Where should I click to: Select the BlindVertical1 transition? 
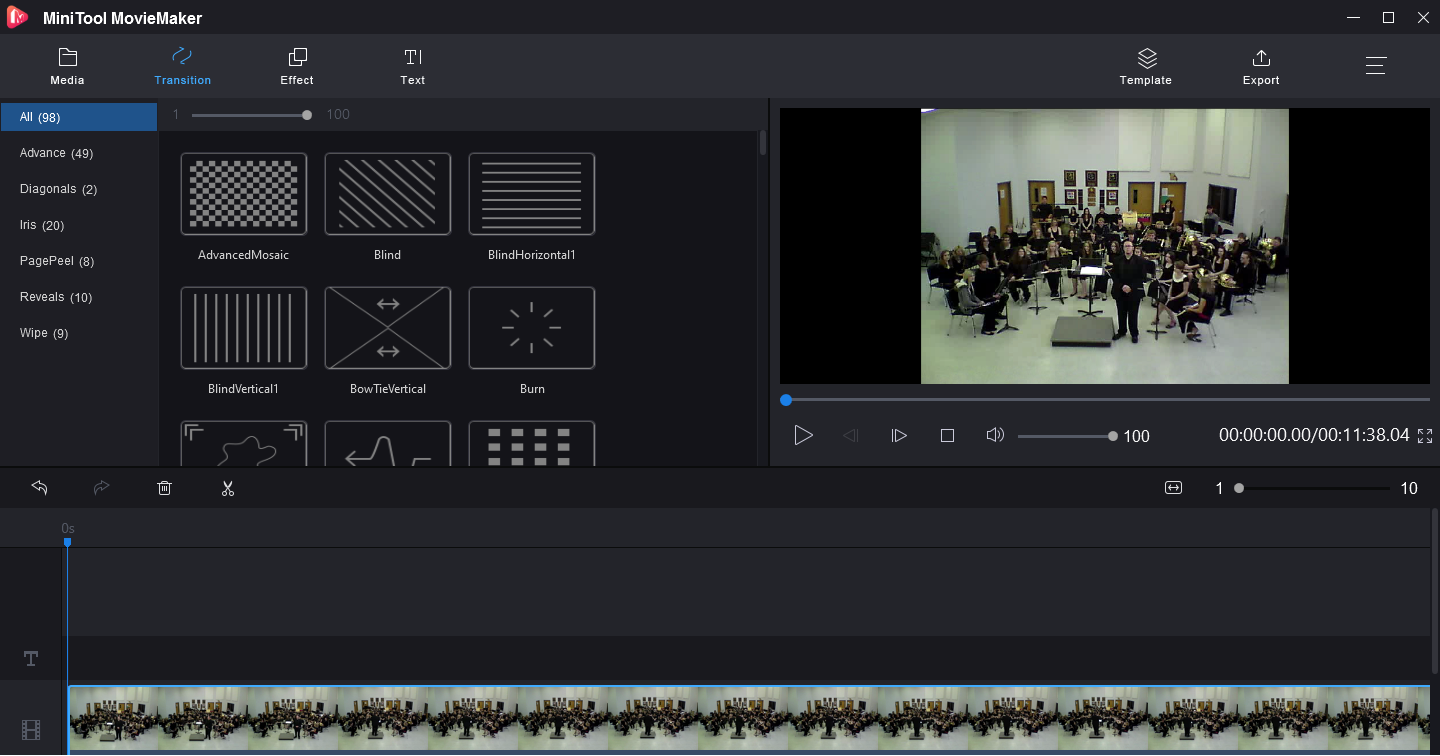244,328
